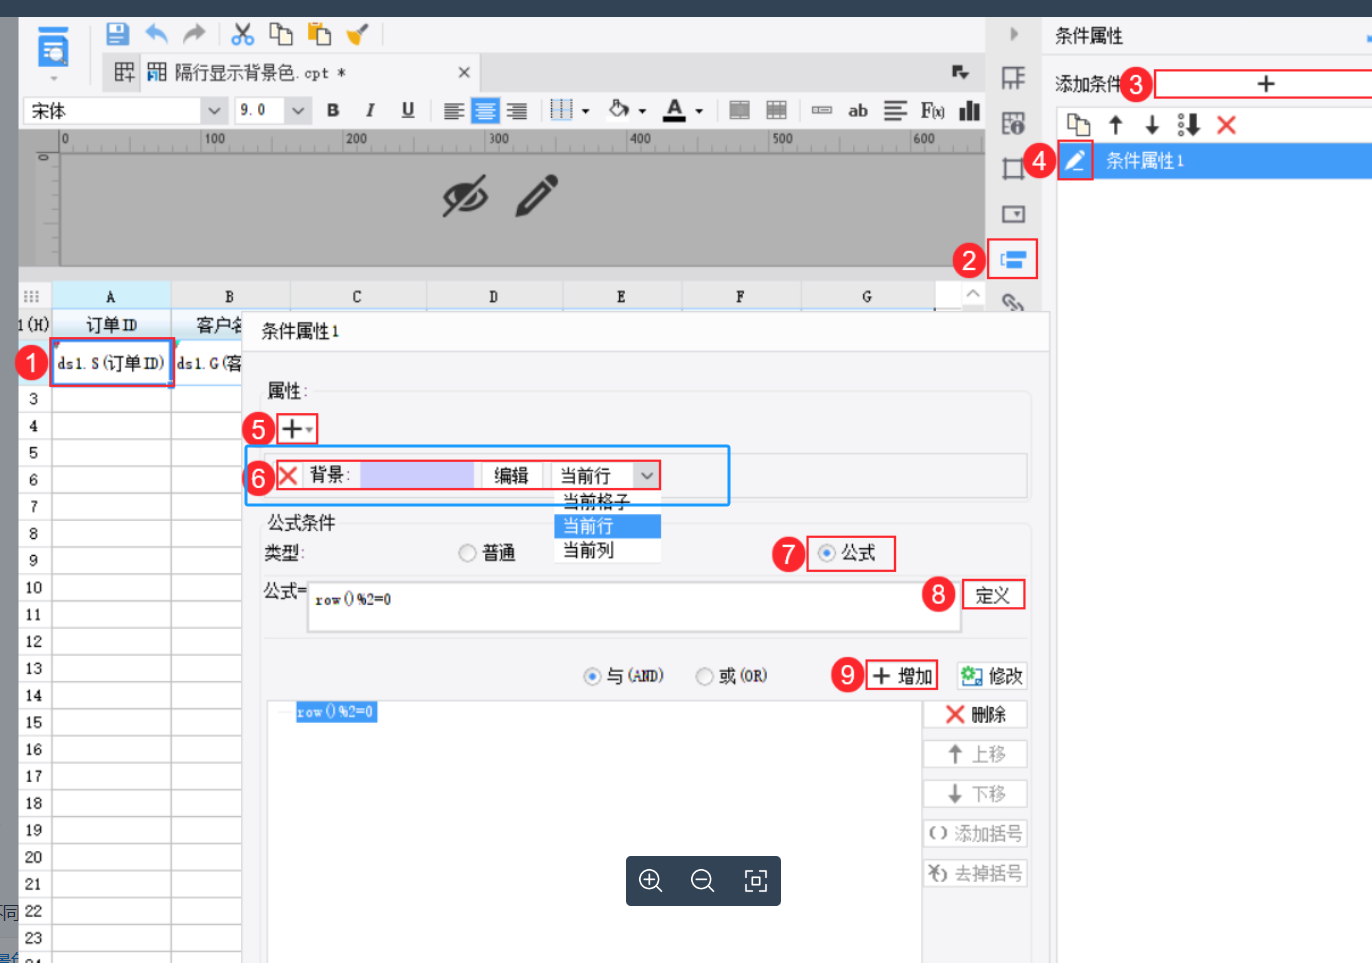Viewport: 1372px width, 963px height.
Task: Click the merge cells icon
Action: [740, 110]
